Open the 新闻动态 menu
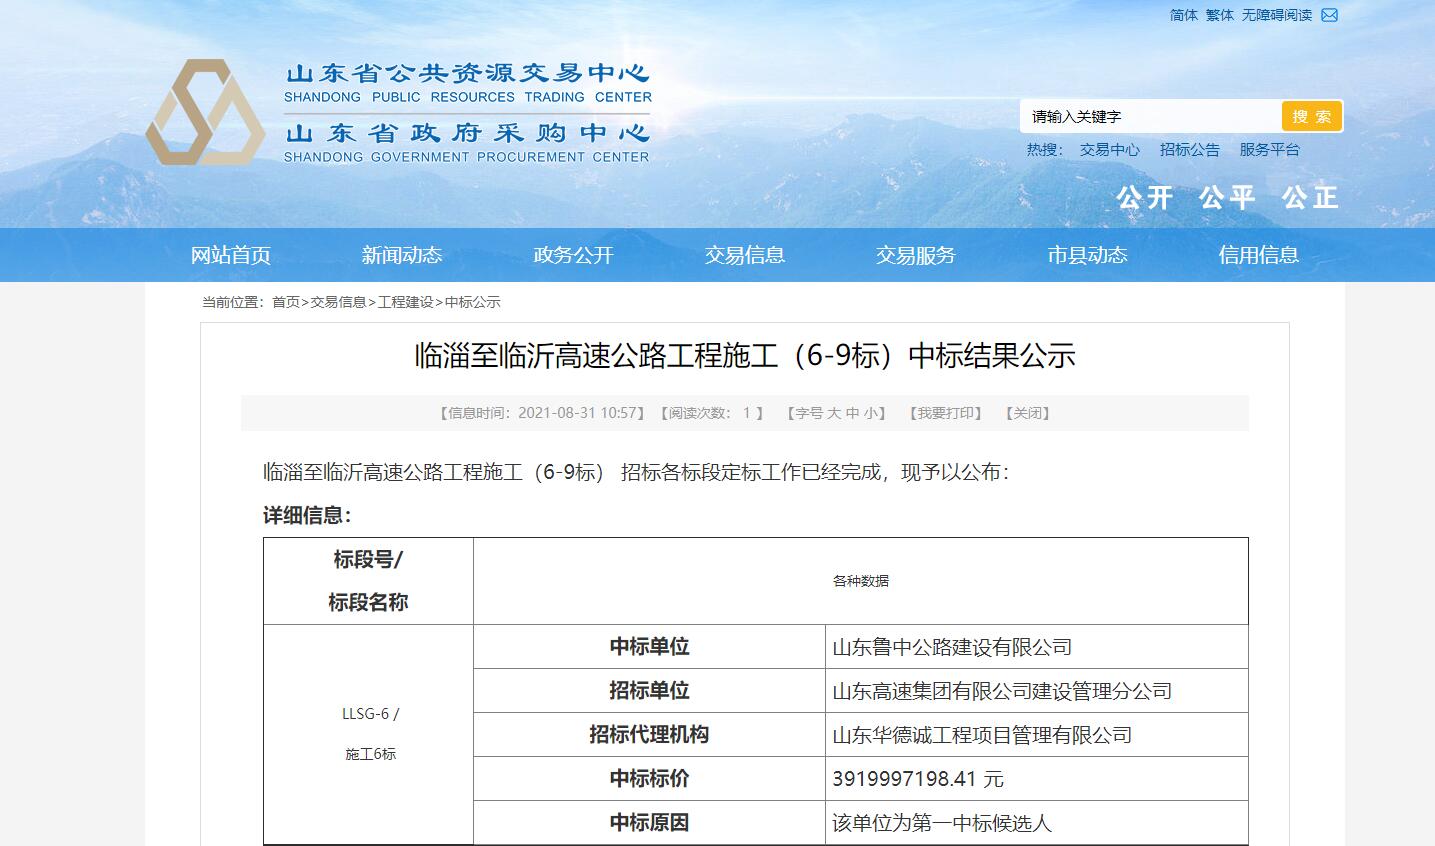1435x846 pixels. [x=404, y=255]
